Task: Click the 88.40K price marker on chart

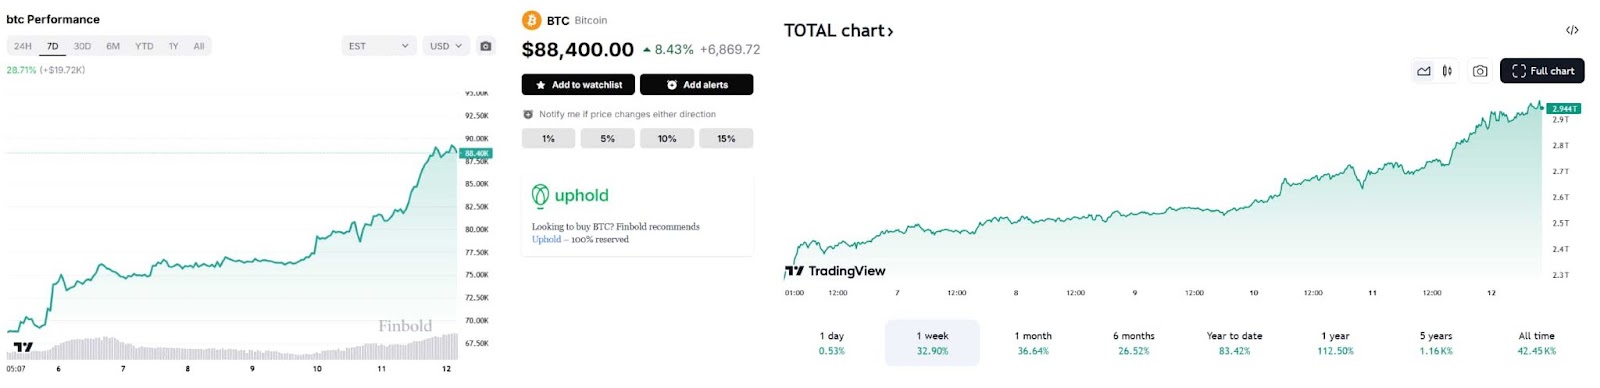Action: [477, 153]
